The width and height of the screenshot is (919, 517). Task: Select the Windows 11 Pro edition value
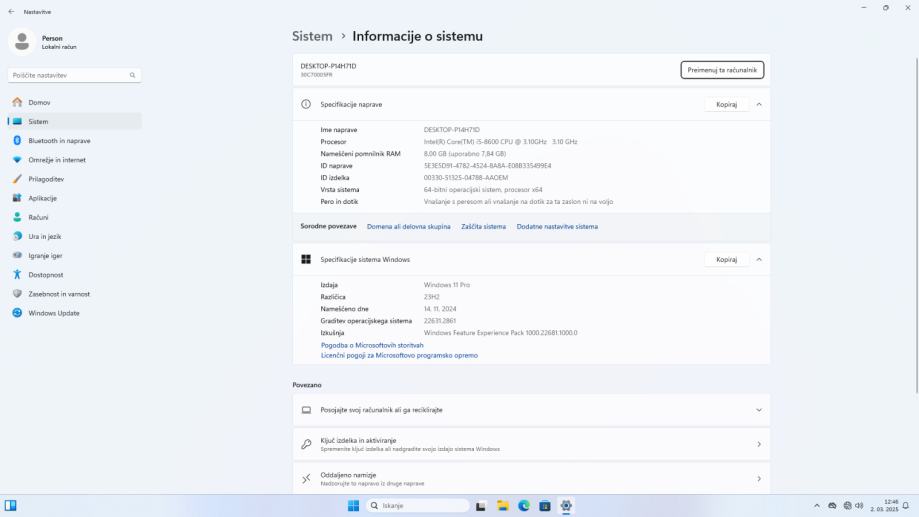pos(447,285)
